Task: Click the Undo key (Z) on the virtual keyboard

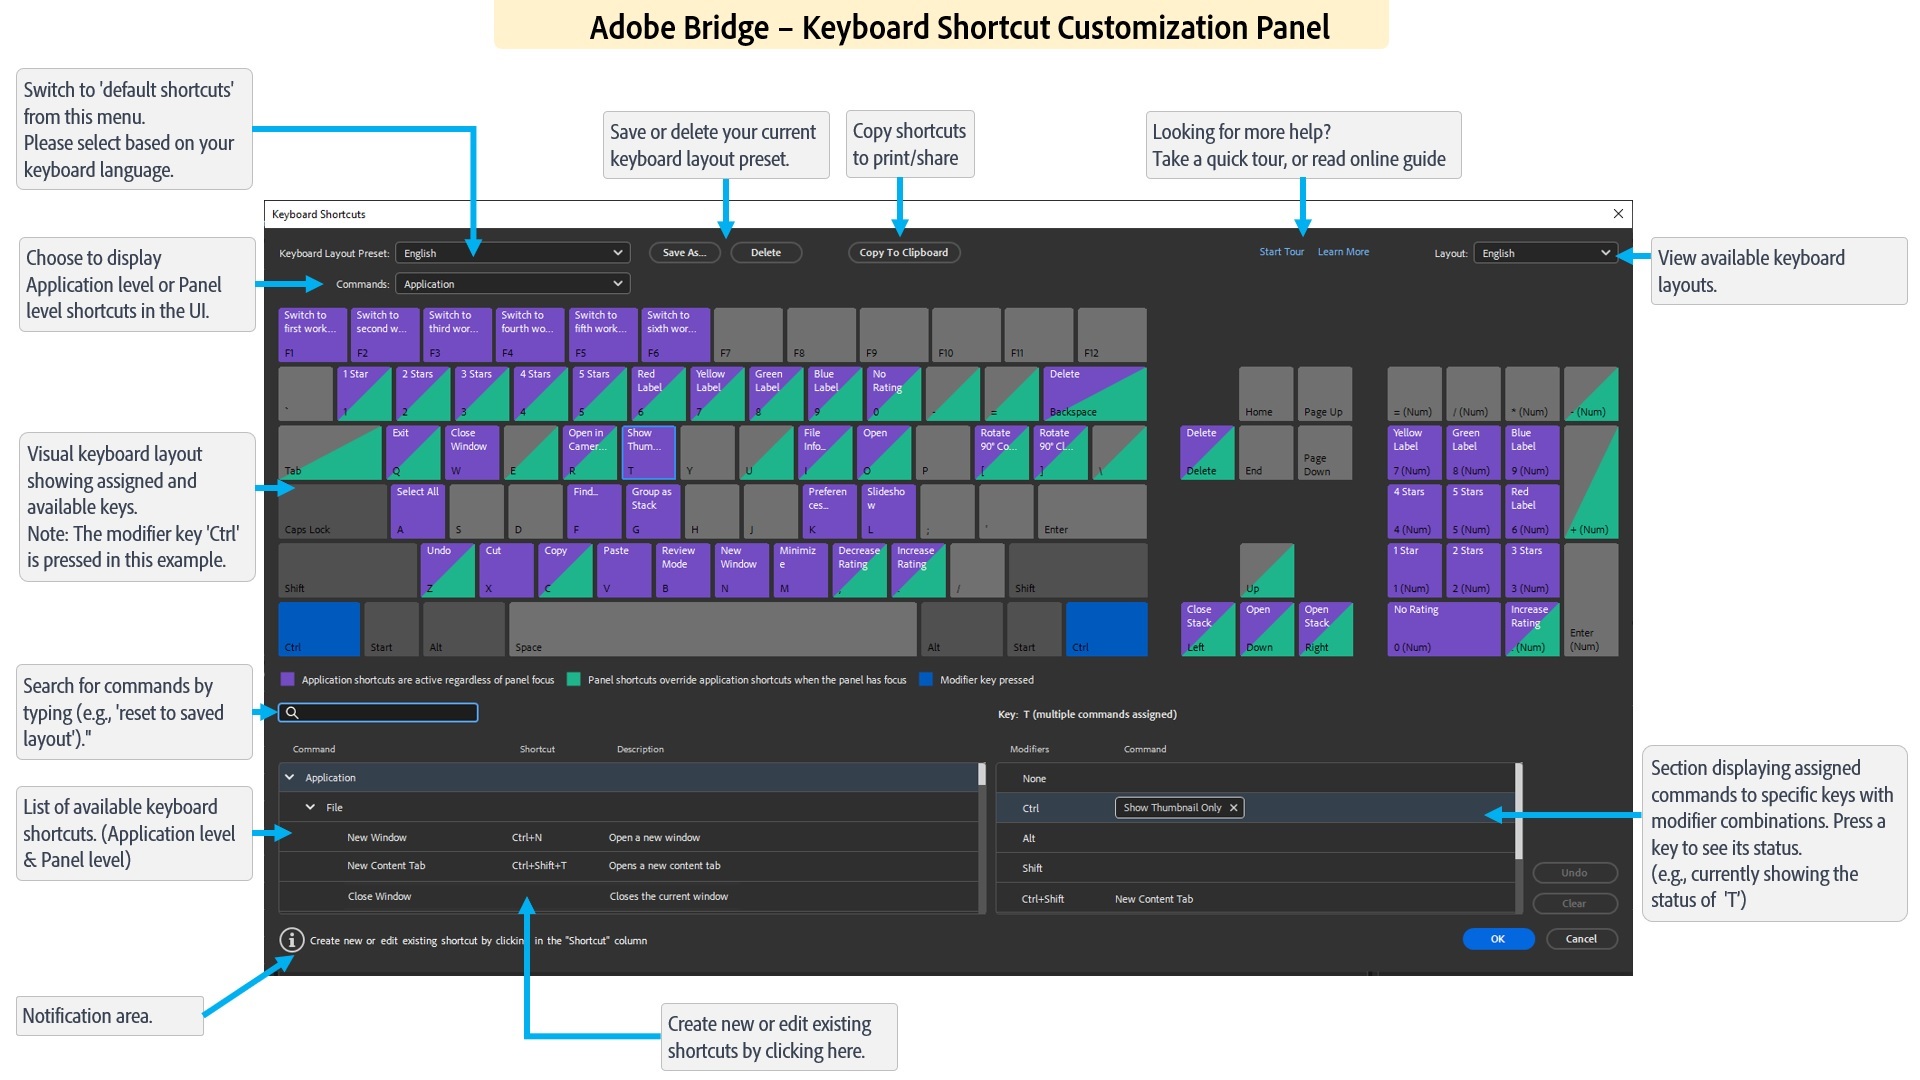Action: click(x=447, y=570)
